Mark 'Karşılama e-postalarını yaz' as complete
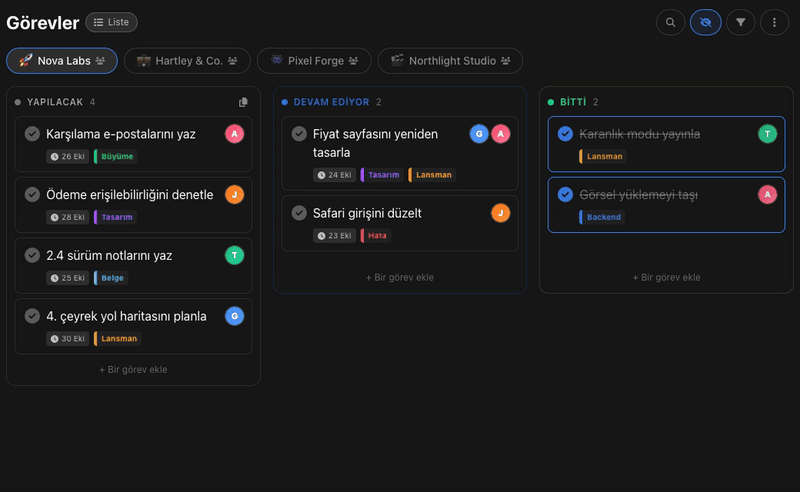The image size is (800, 492). (32, 134)
